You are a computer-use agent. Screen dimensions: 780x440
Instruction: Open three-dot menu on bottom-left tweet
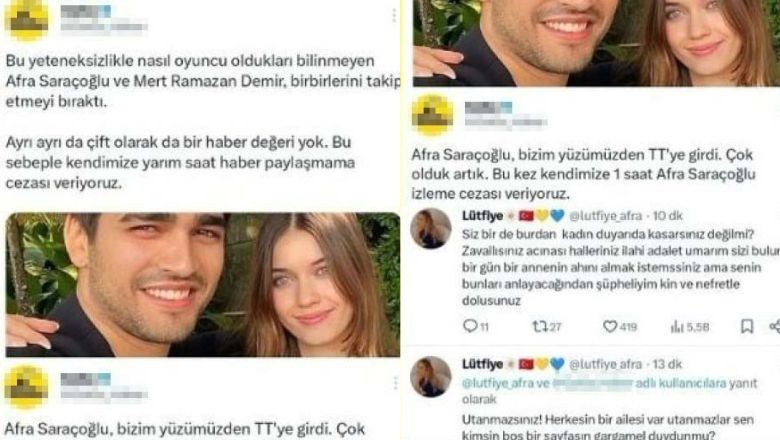395,383
